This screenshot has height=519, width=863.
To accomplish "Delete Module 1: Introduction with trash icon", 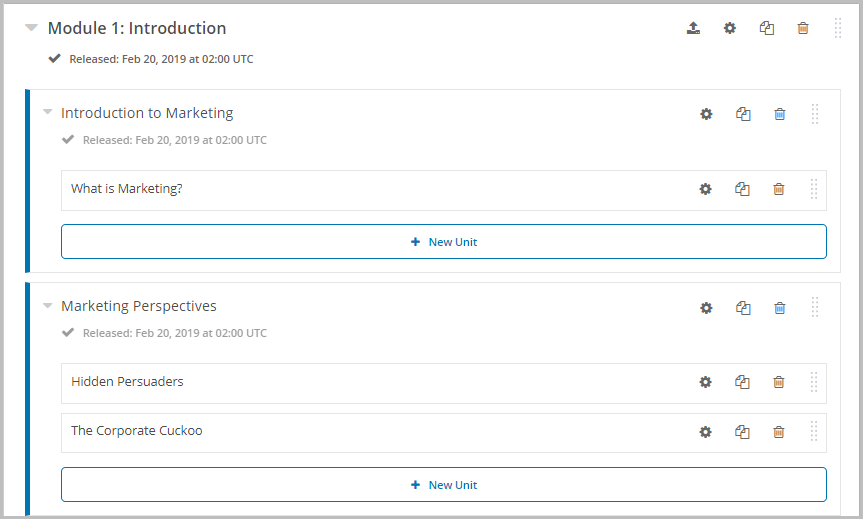I will [x=803, y=28].
